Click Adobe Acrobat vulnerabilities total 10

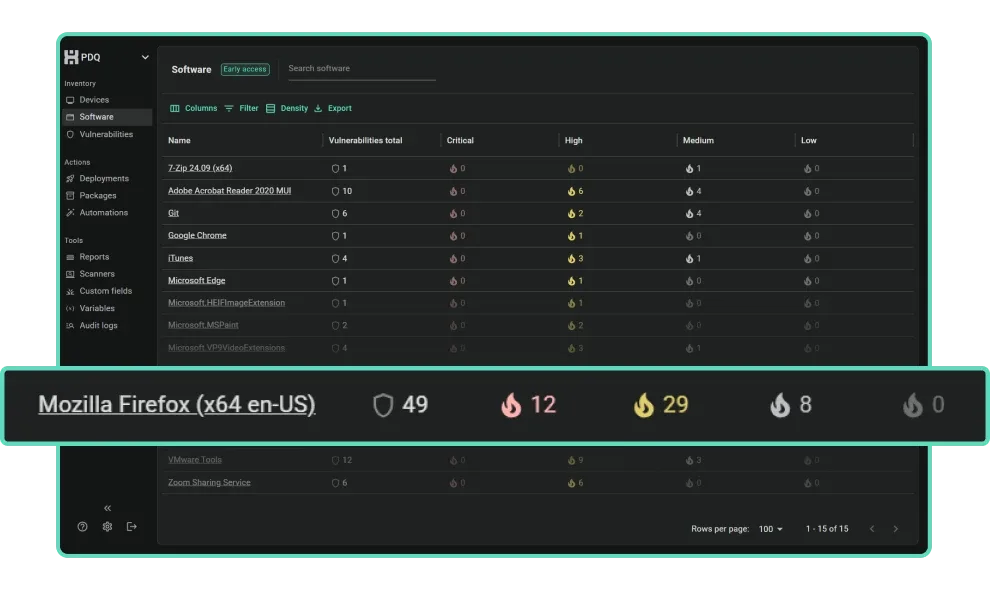(342, 191)
